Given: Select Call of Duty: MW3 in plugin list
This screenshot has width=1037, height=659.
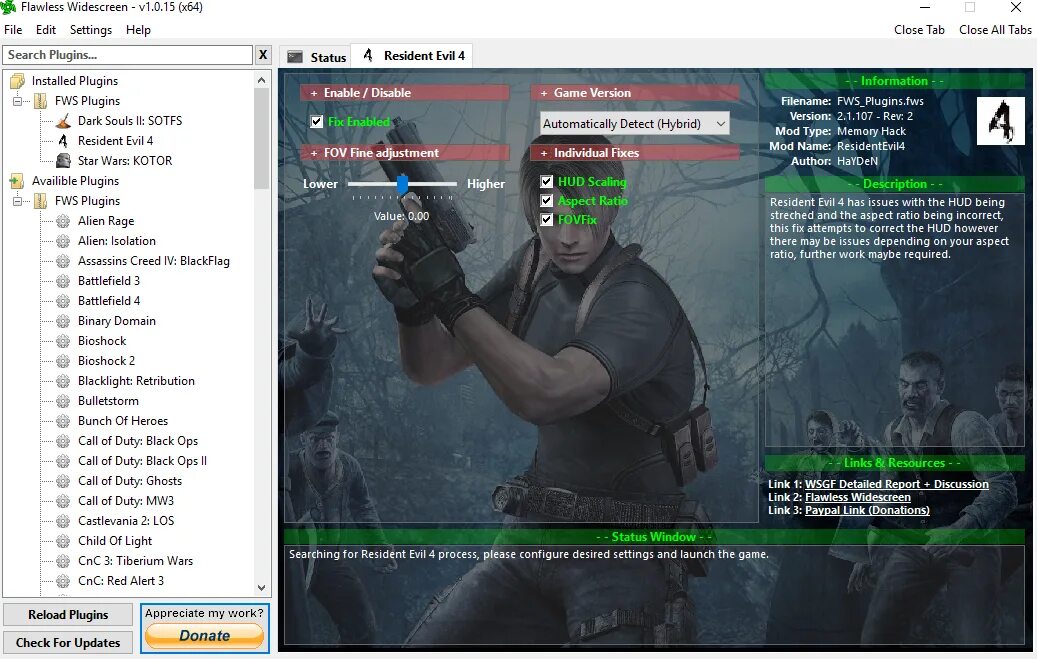Looking at the screenshot, I should coord(126,501).
